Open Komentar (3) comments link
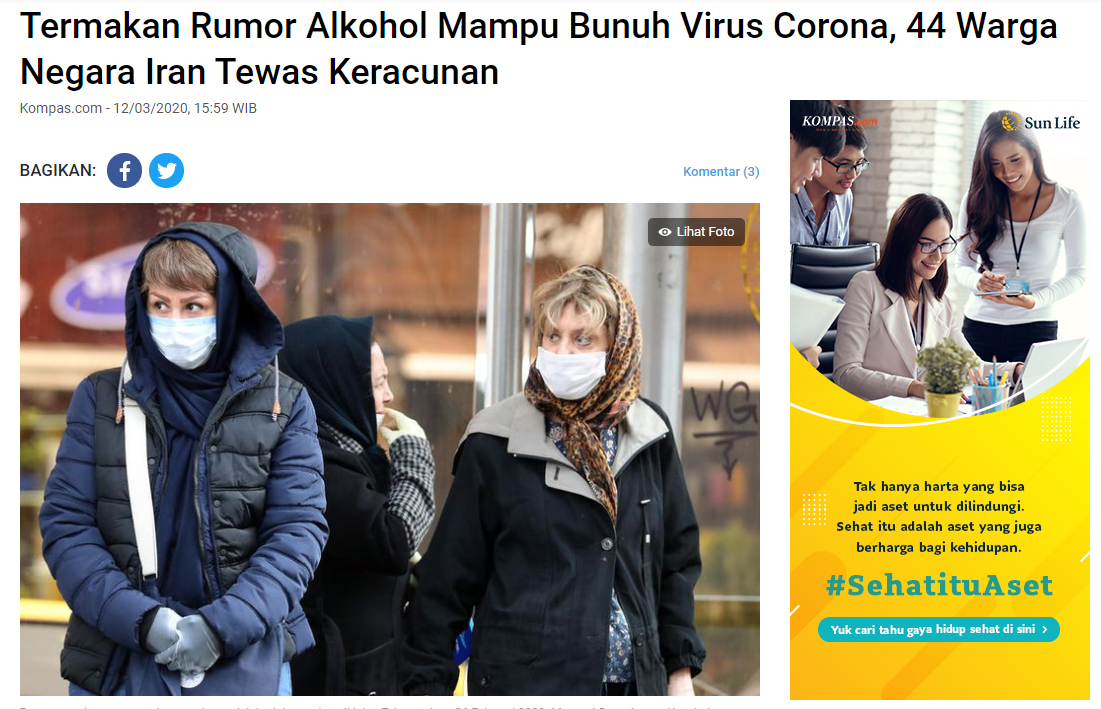Screen dimensions: 1101x709 click(721, 171)
